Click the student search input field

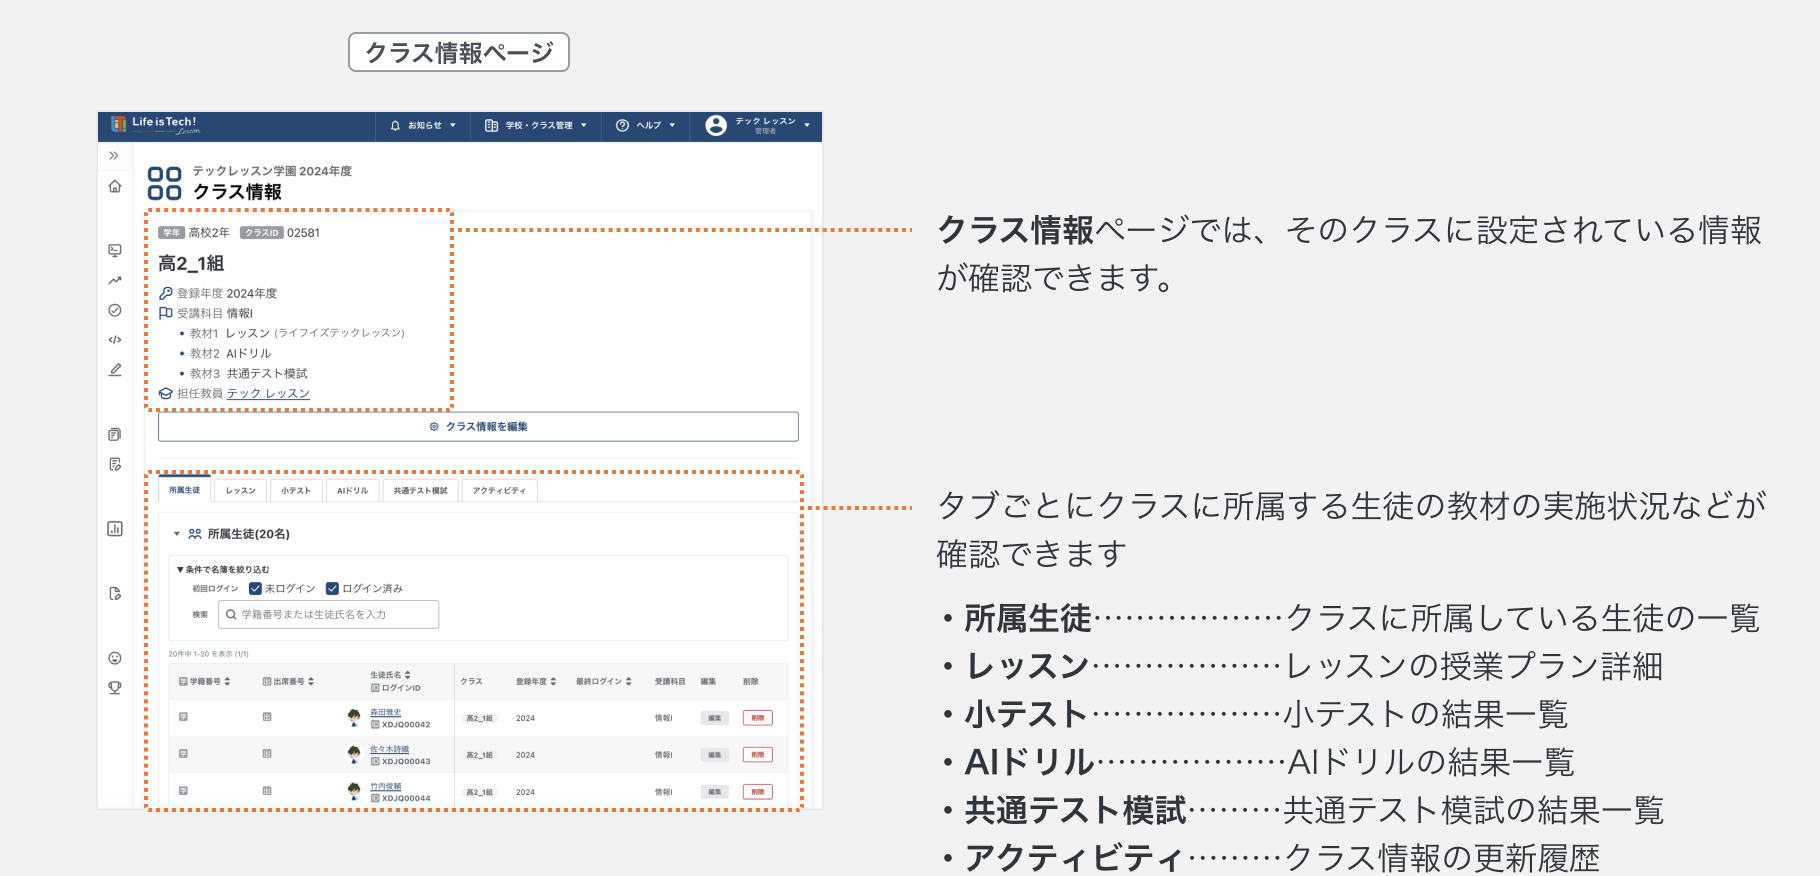pyautogui.click(x=328, y=614)
